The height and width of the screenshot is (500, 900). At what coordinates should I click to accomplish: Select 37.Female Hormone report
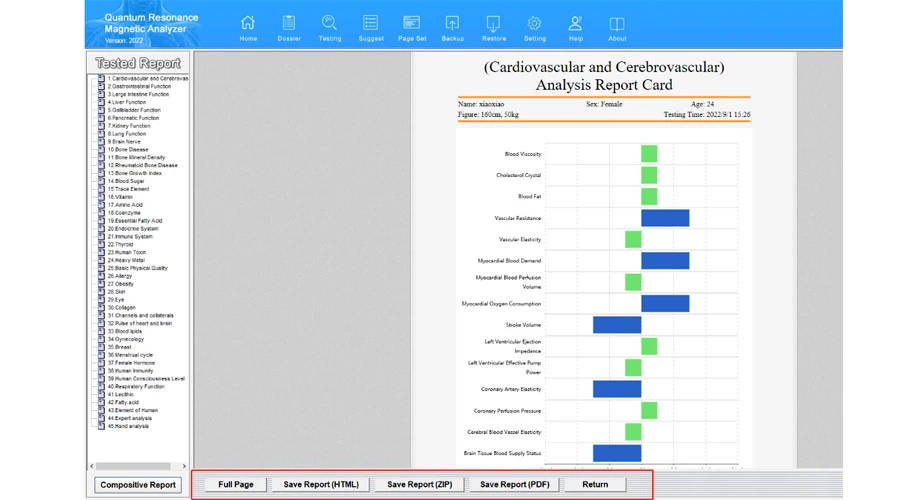[131, 363]
